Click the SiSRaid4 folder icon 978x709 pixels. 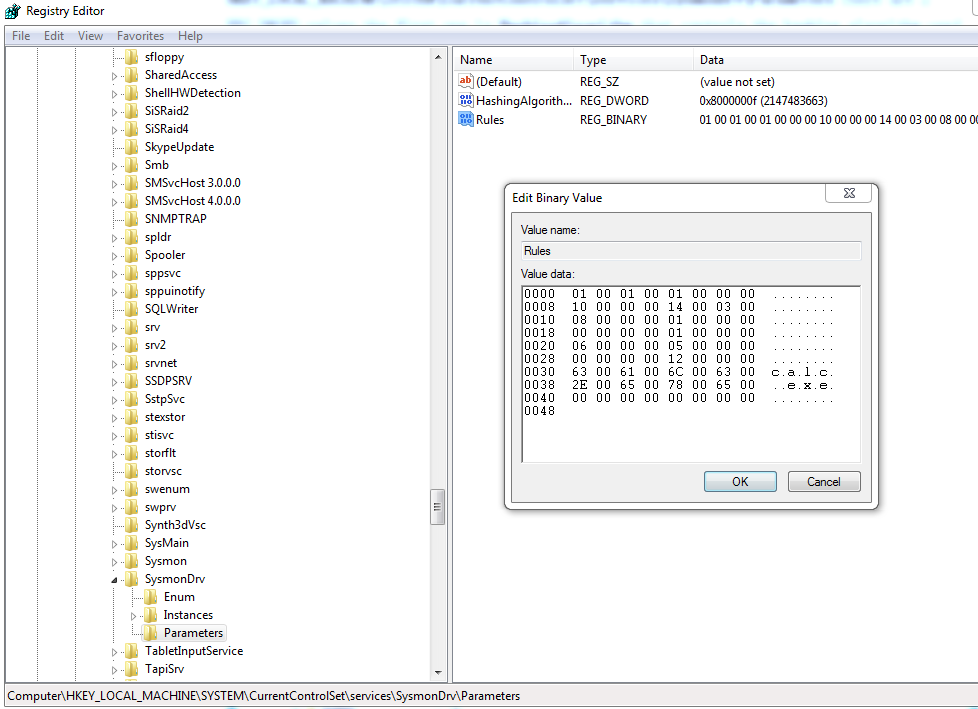pyautogui.click(x=132, y=129)
